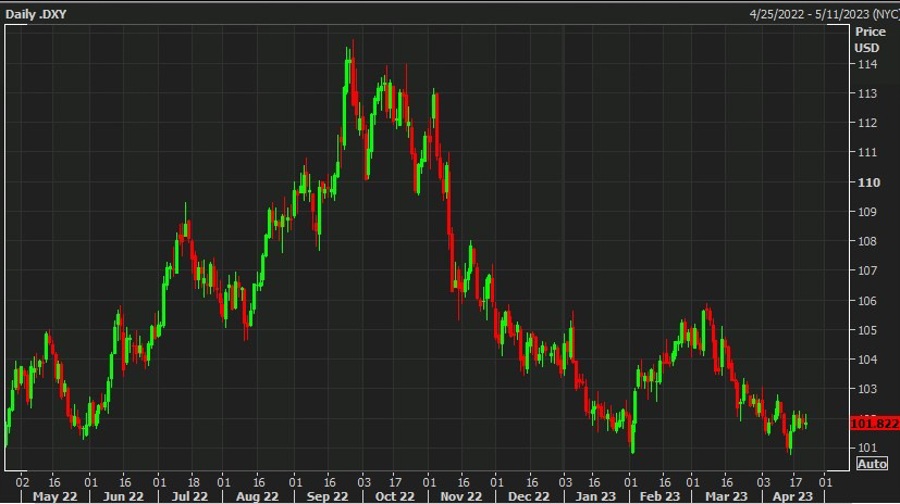Select the Oct 22 month label
The width and height of the screenshot is (900, 504).
(x=394, y=495)
